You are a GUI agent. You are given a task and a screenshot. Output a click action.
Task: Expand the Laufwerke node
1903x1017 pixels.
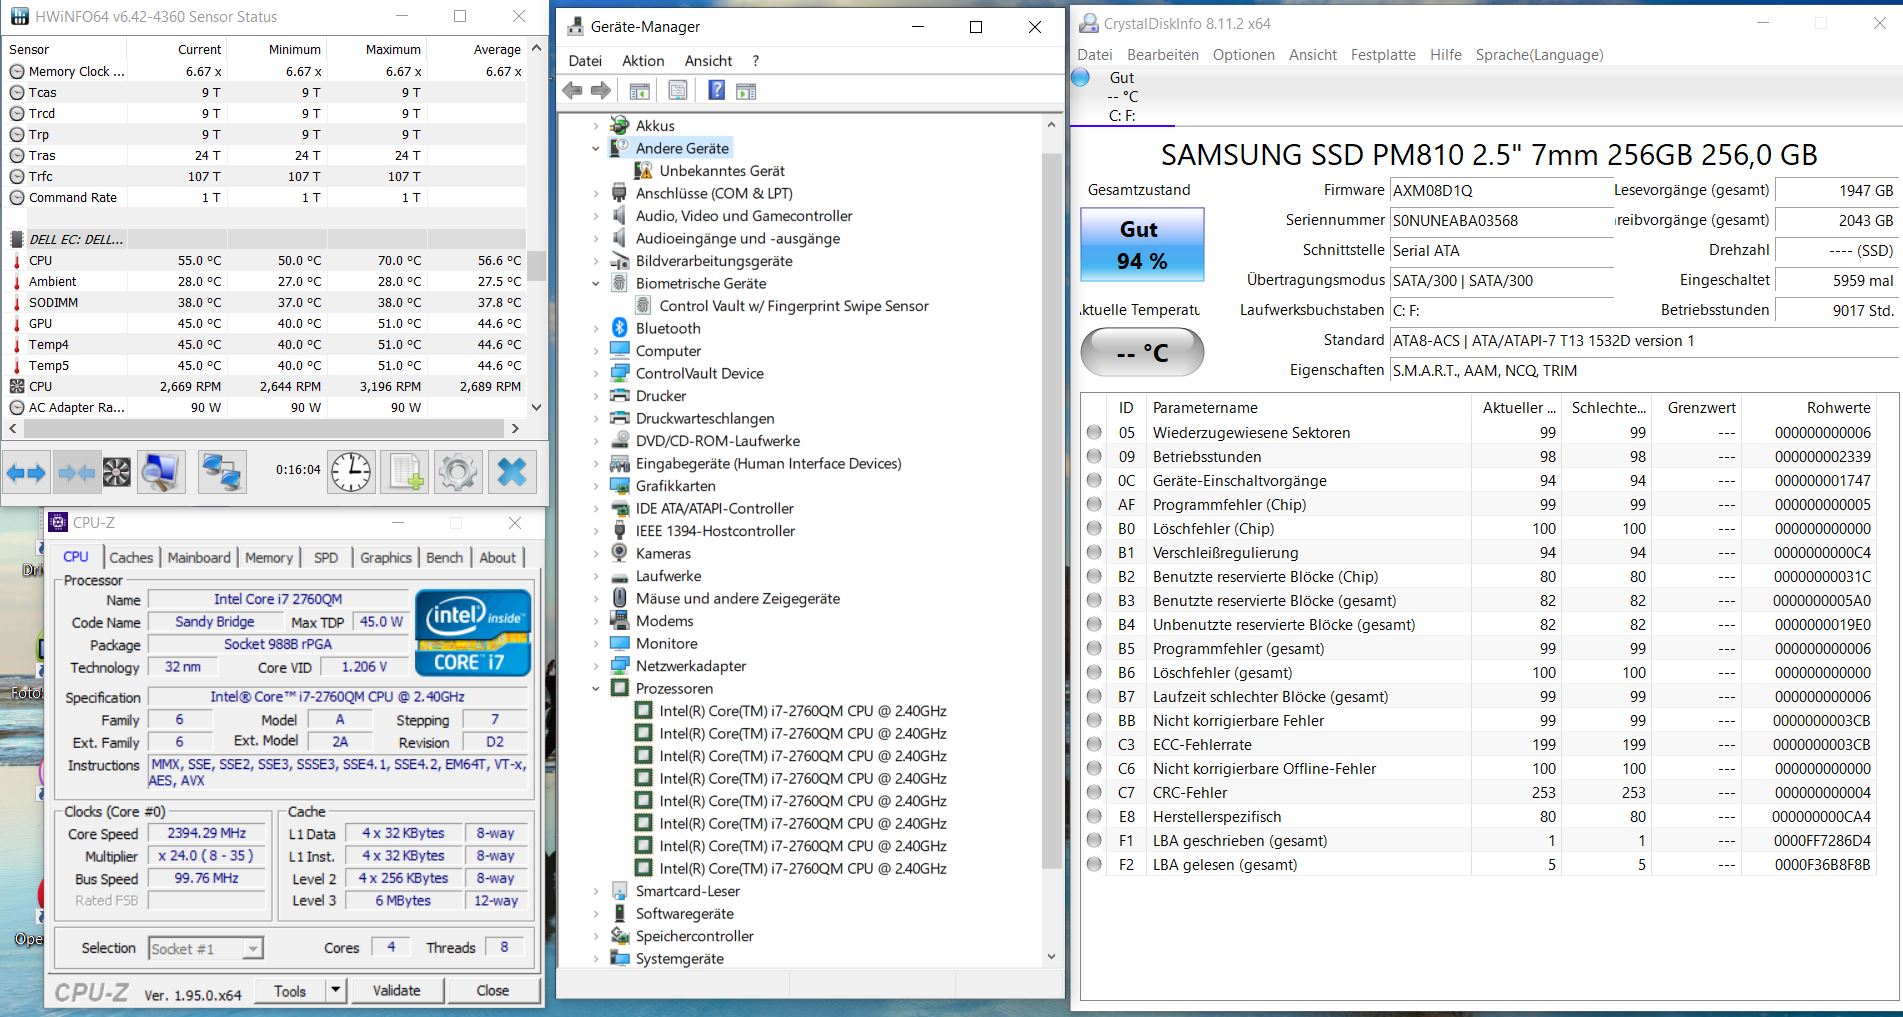596,576
